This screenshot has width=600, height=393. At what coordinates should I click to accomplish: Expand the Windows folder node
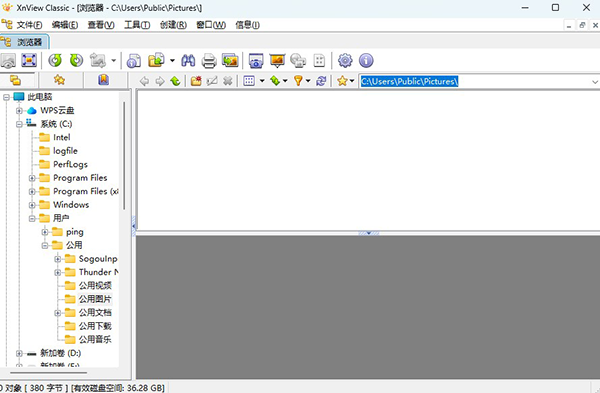tap(32, 205)
